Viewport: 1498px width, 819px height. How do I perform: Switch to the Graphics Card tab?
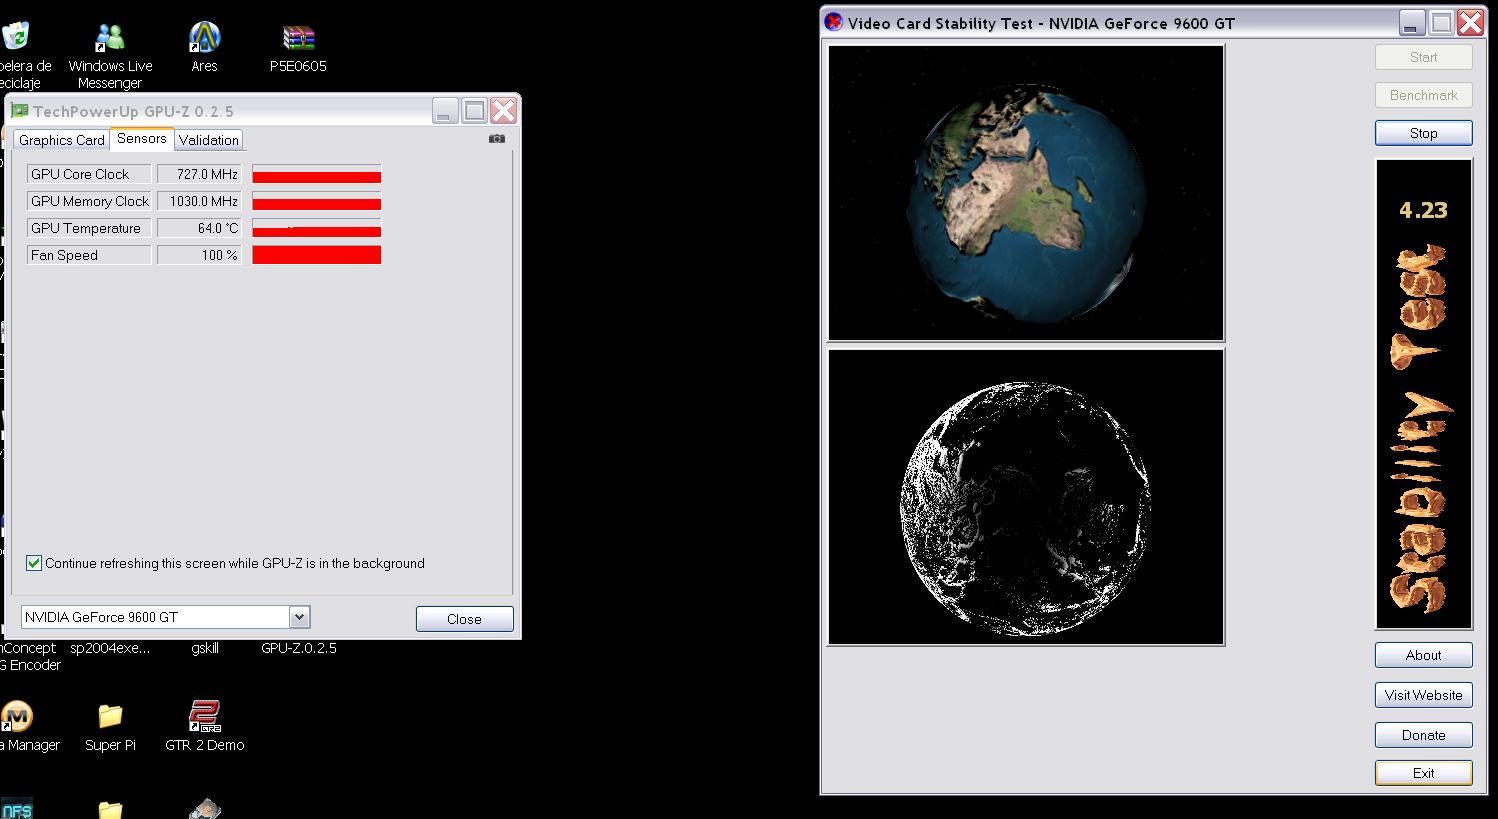pyautogui.click(x=62, y=140)
